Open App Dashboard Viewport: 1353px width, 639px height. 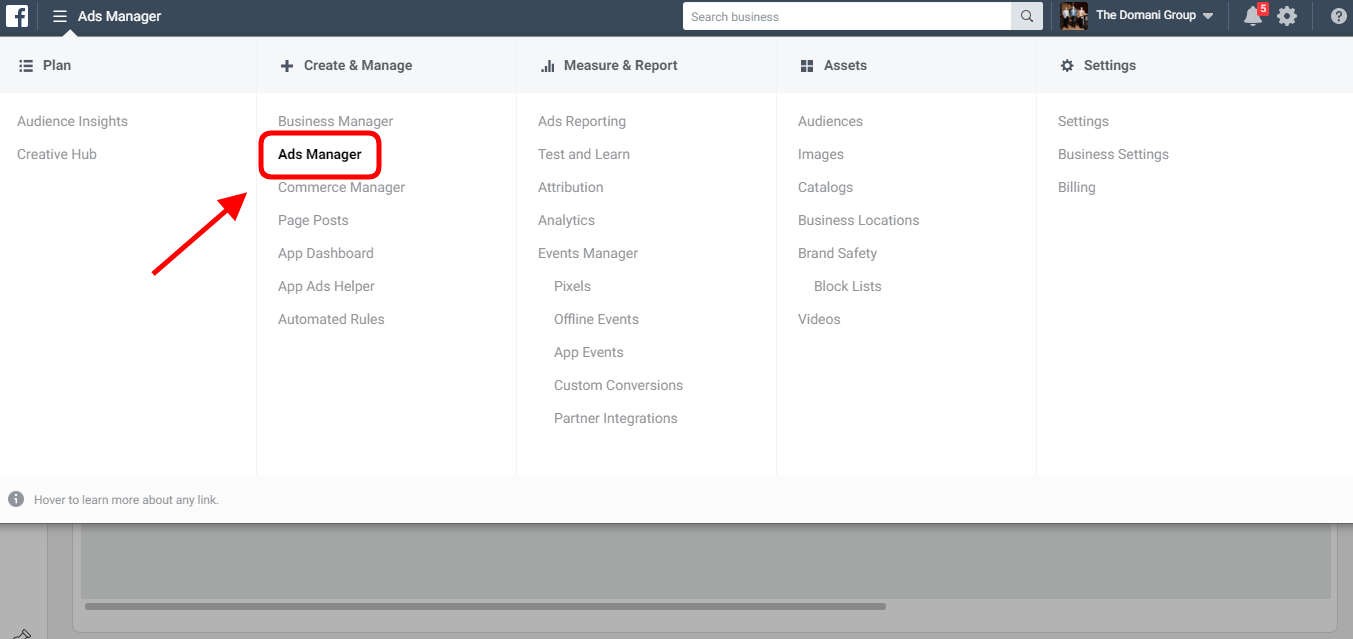tap(326, 253)
